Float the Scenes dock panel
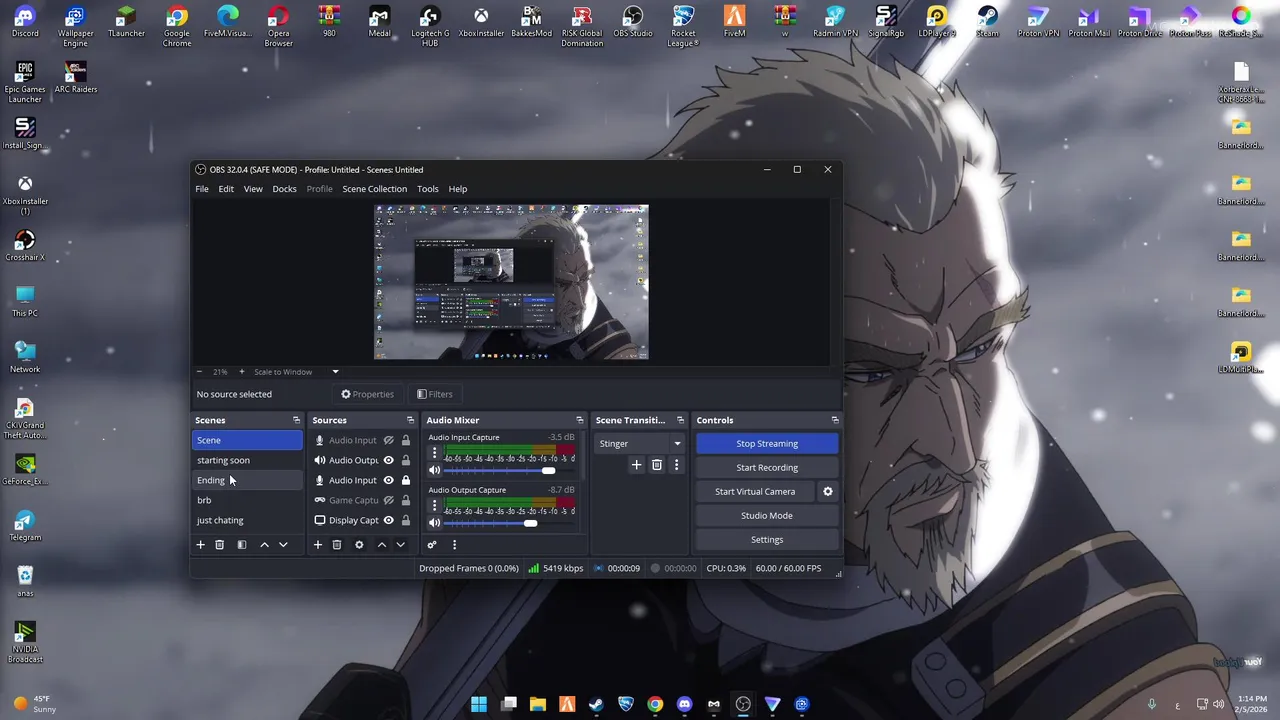This screenshot has height=720, width=1280. 296,420
